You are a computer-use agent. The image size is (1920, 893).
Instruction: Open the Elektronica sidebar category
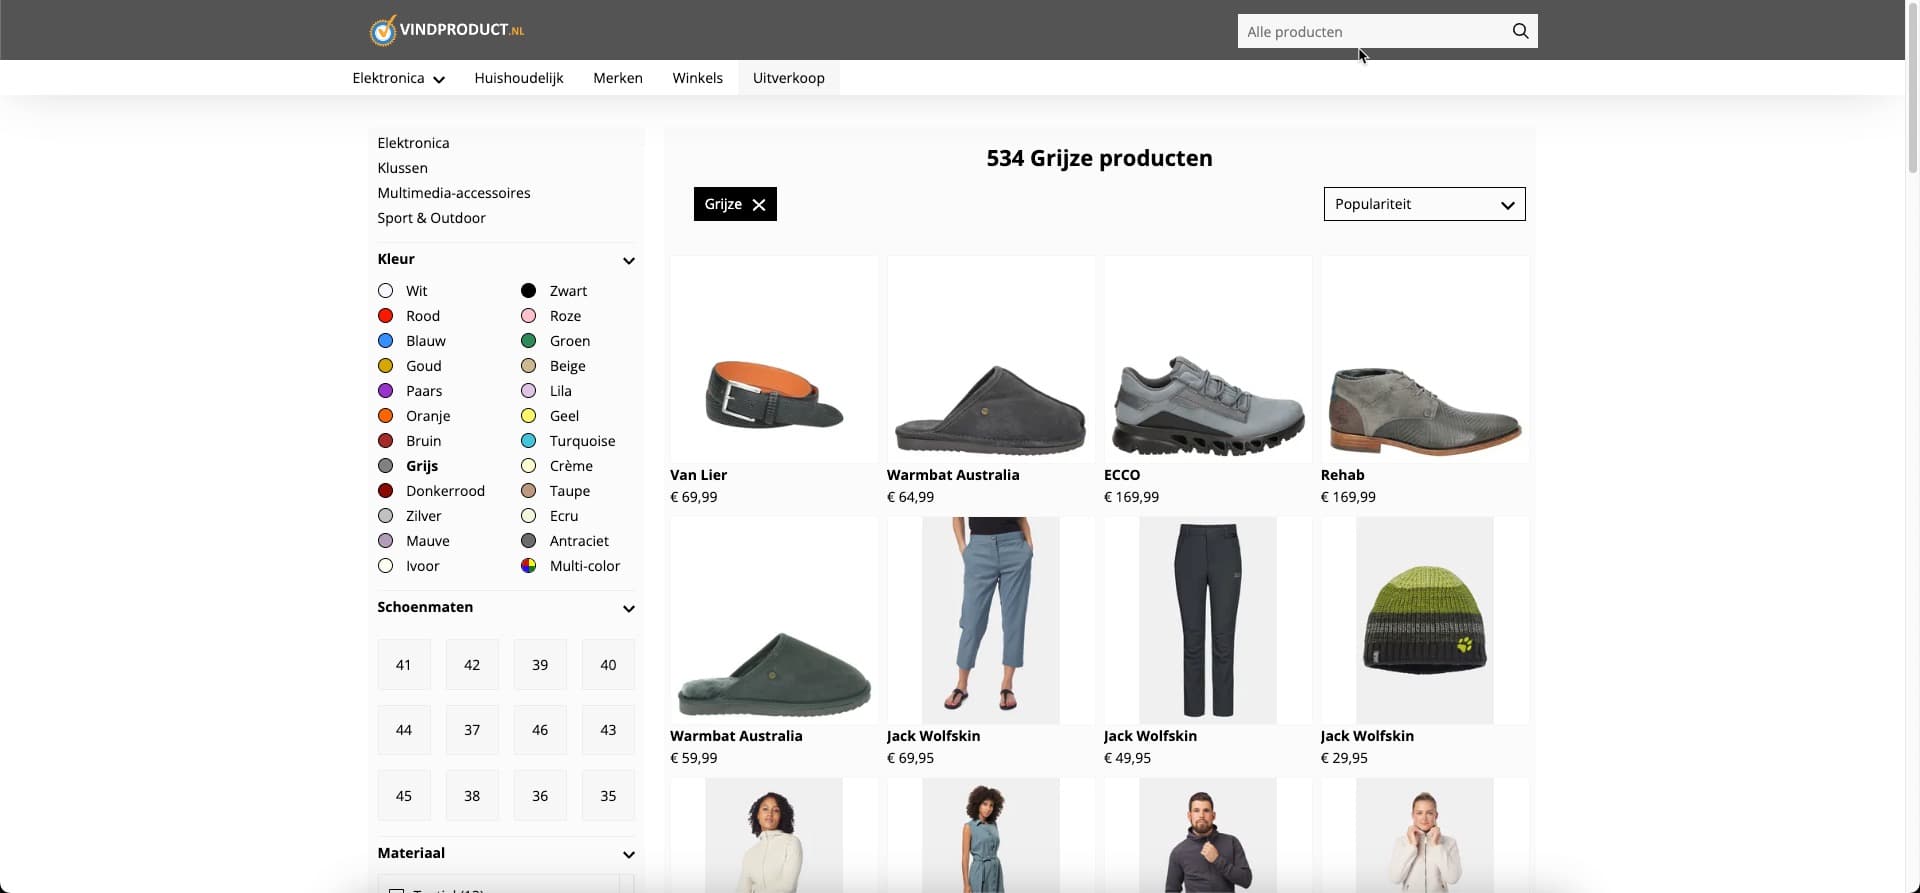[x=413, y=143]
